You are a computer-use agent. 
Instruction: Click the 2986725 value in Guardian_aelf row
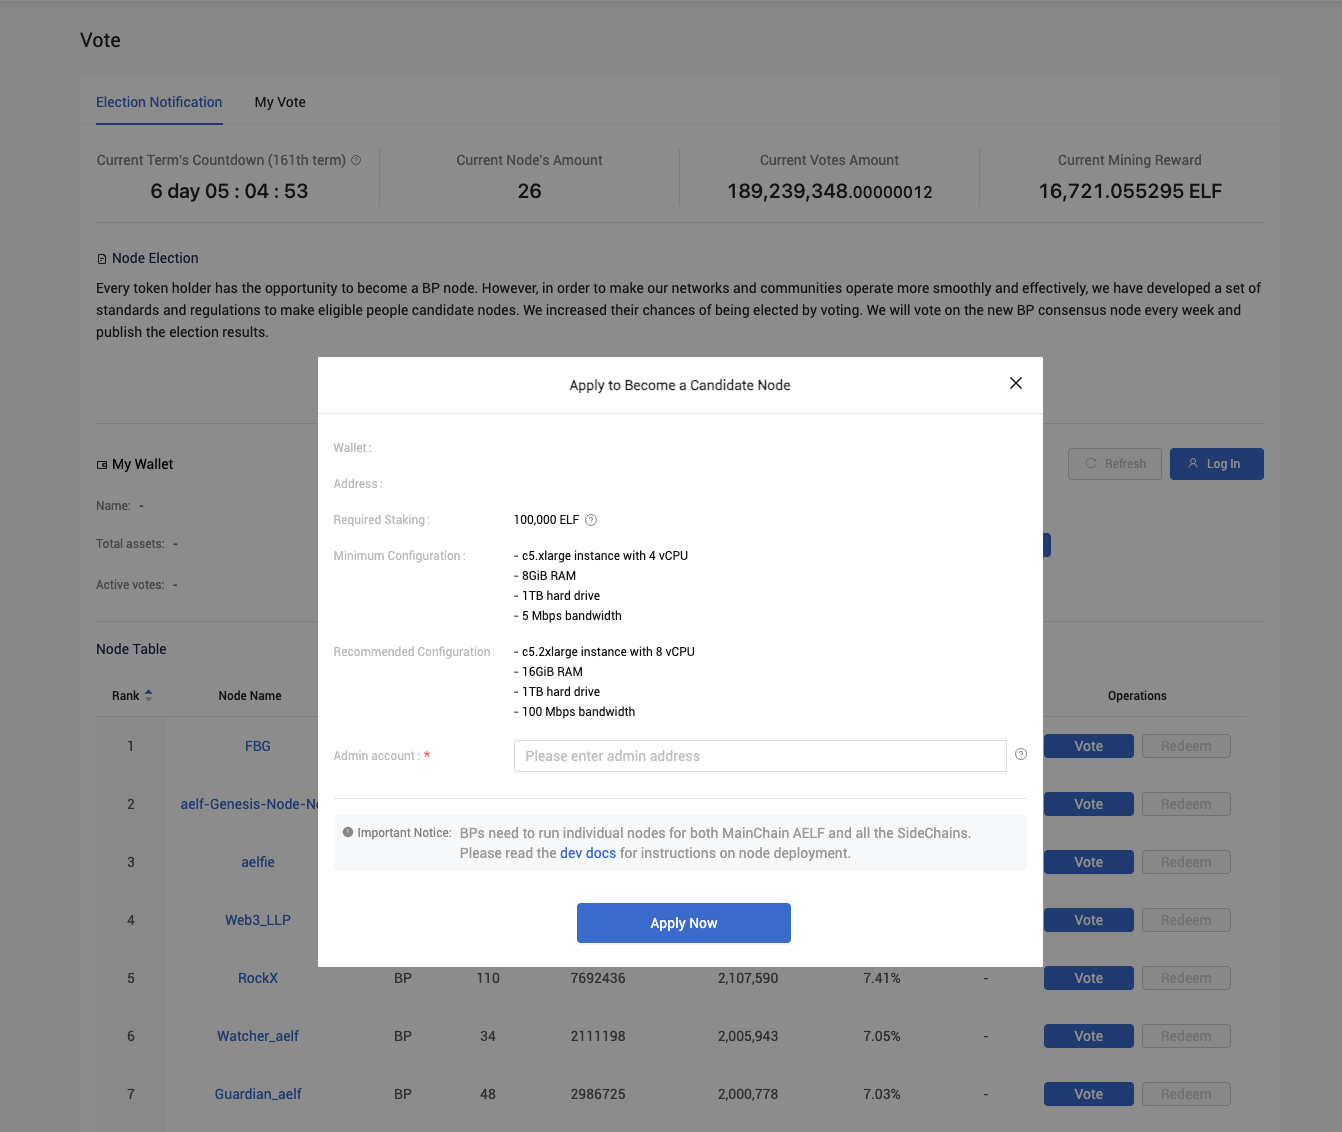(598, 1094)
